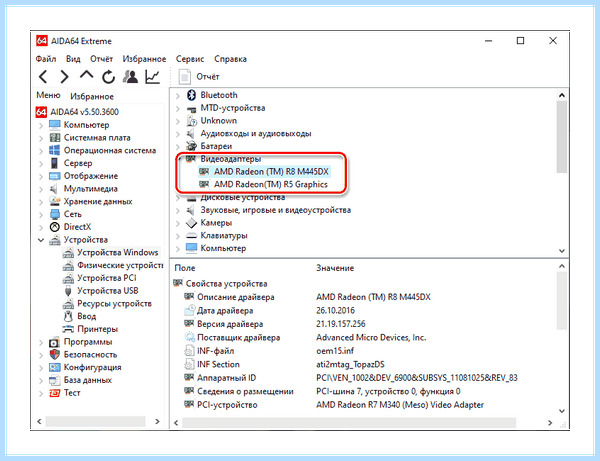Open the Файл menu
600x461 pixels.
click(46, 59)
